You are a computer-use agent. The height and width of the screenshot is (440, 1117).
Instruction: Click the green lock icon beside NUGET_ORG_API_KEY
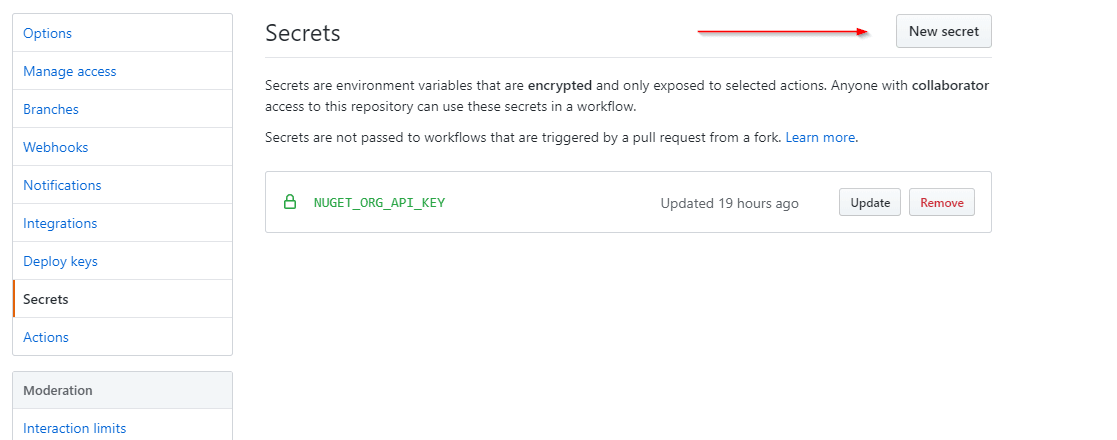(x=290, y=202)
